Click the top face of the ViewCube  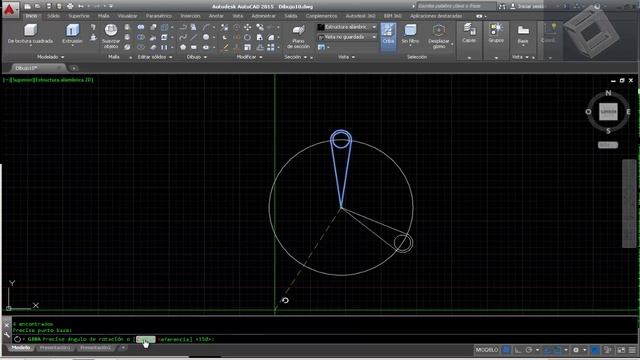pyautogui.click(x=608, y=112)
